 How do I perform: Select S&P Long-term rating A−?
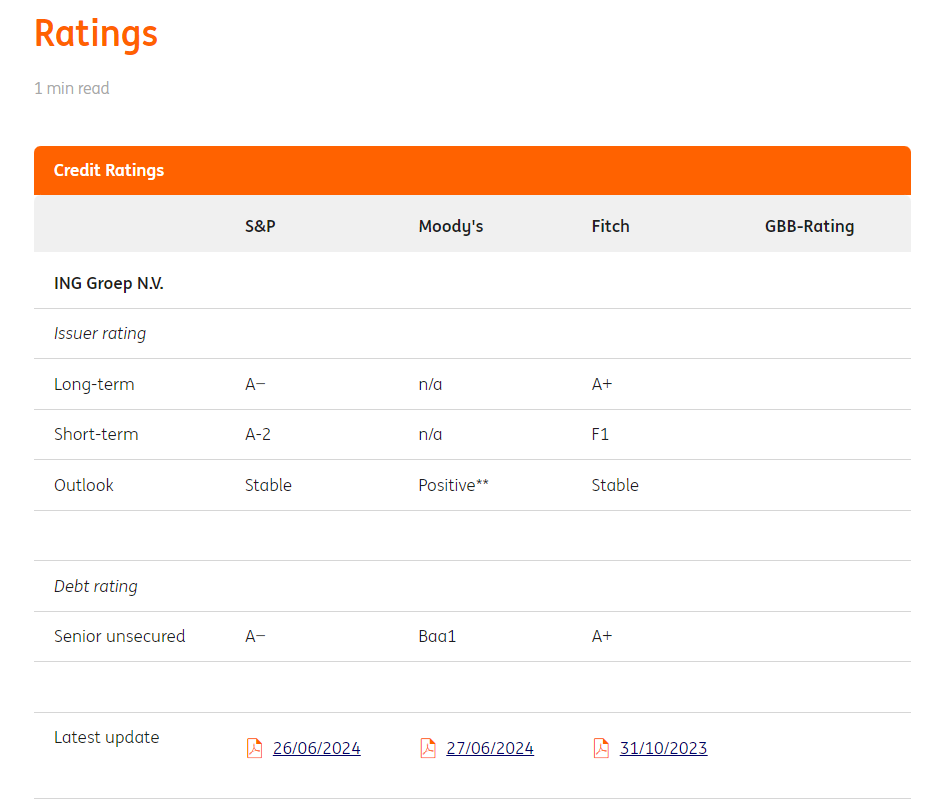(255, 385)
